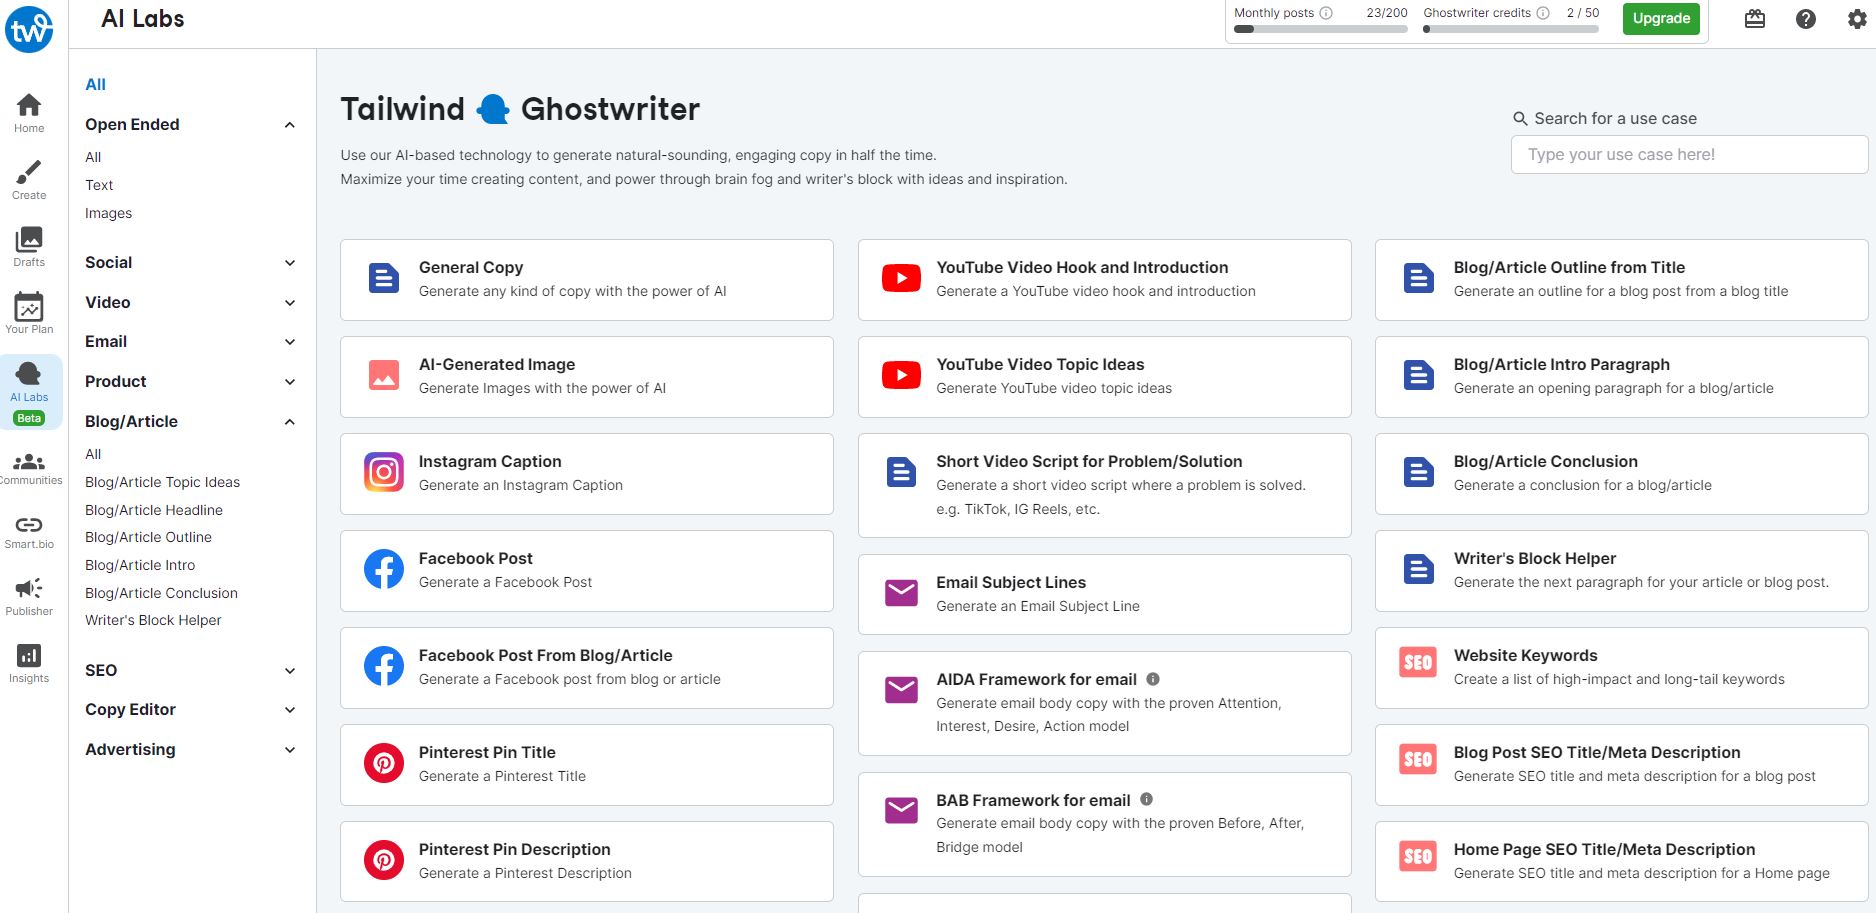Click BAB Framework info icon

point(1147,799)
